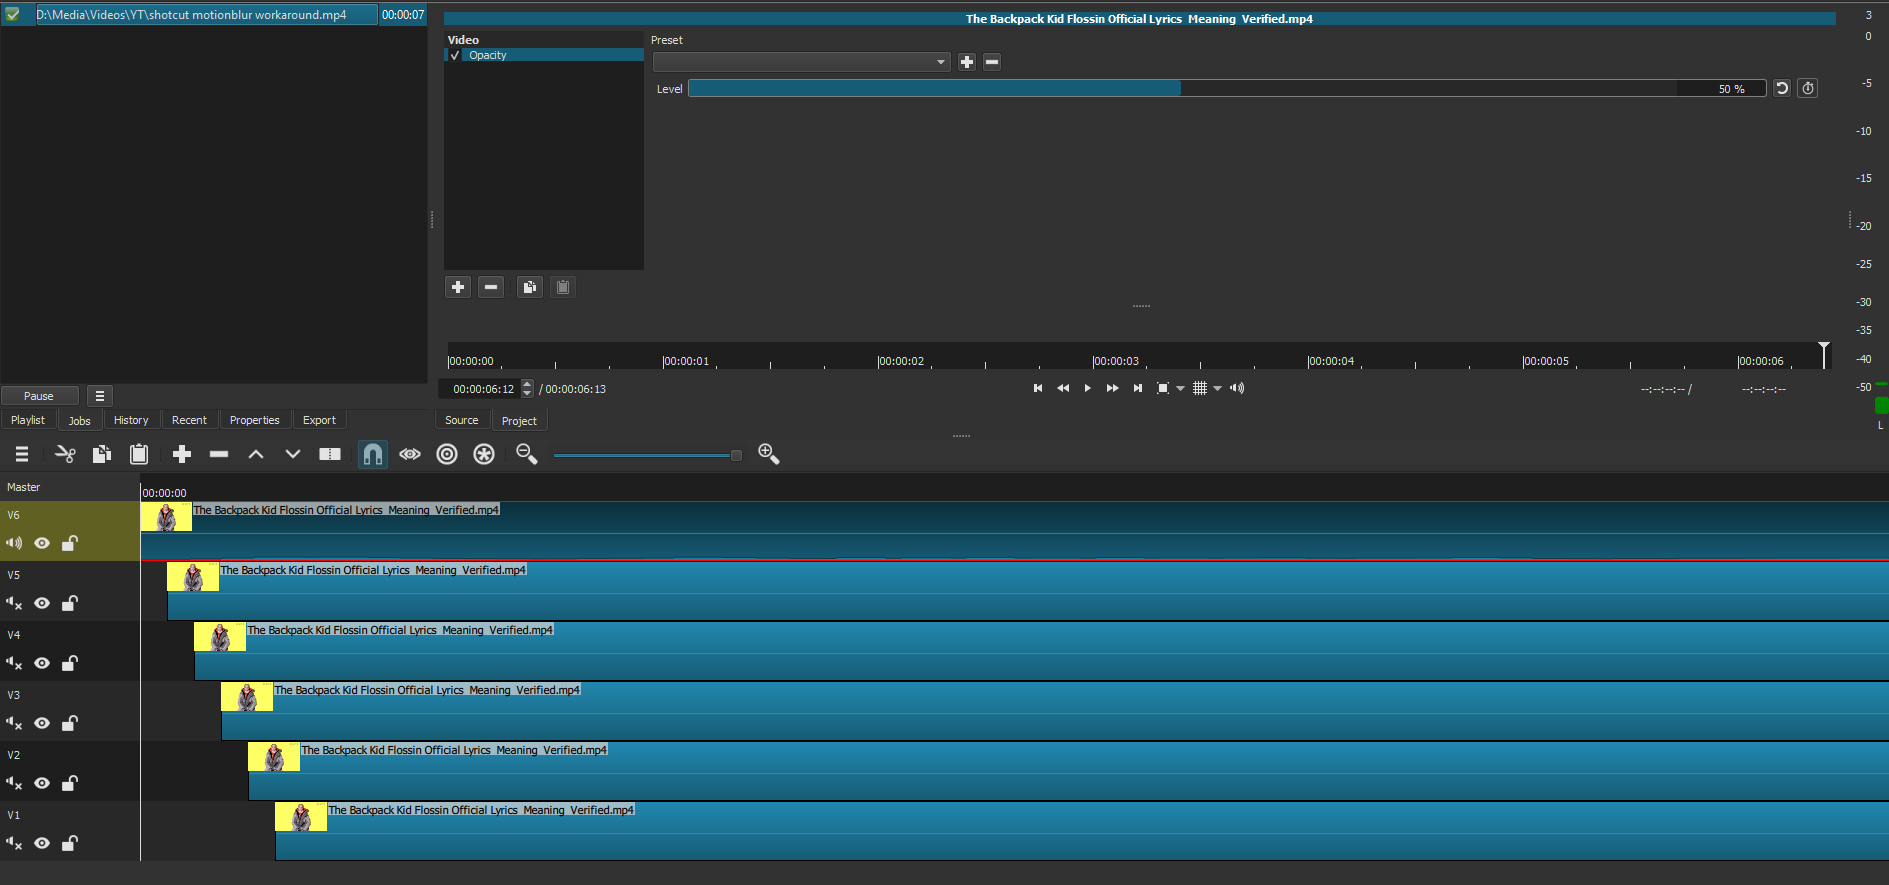This screenshot has height=885, width=1889.
Task: Add keyframes using the stopwatch icon
Action: [1808, 89]
